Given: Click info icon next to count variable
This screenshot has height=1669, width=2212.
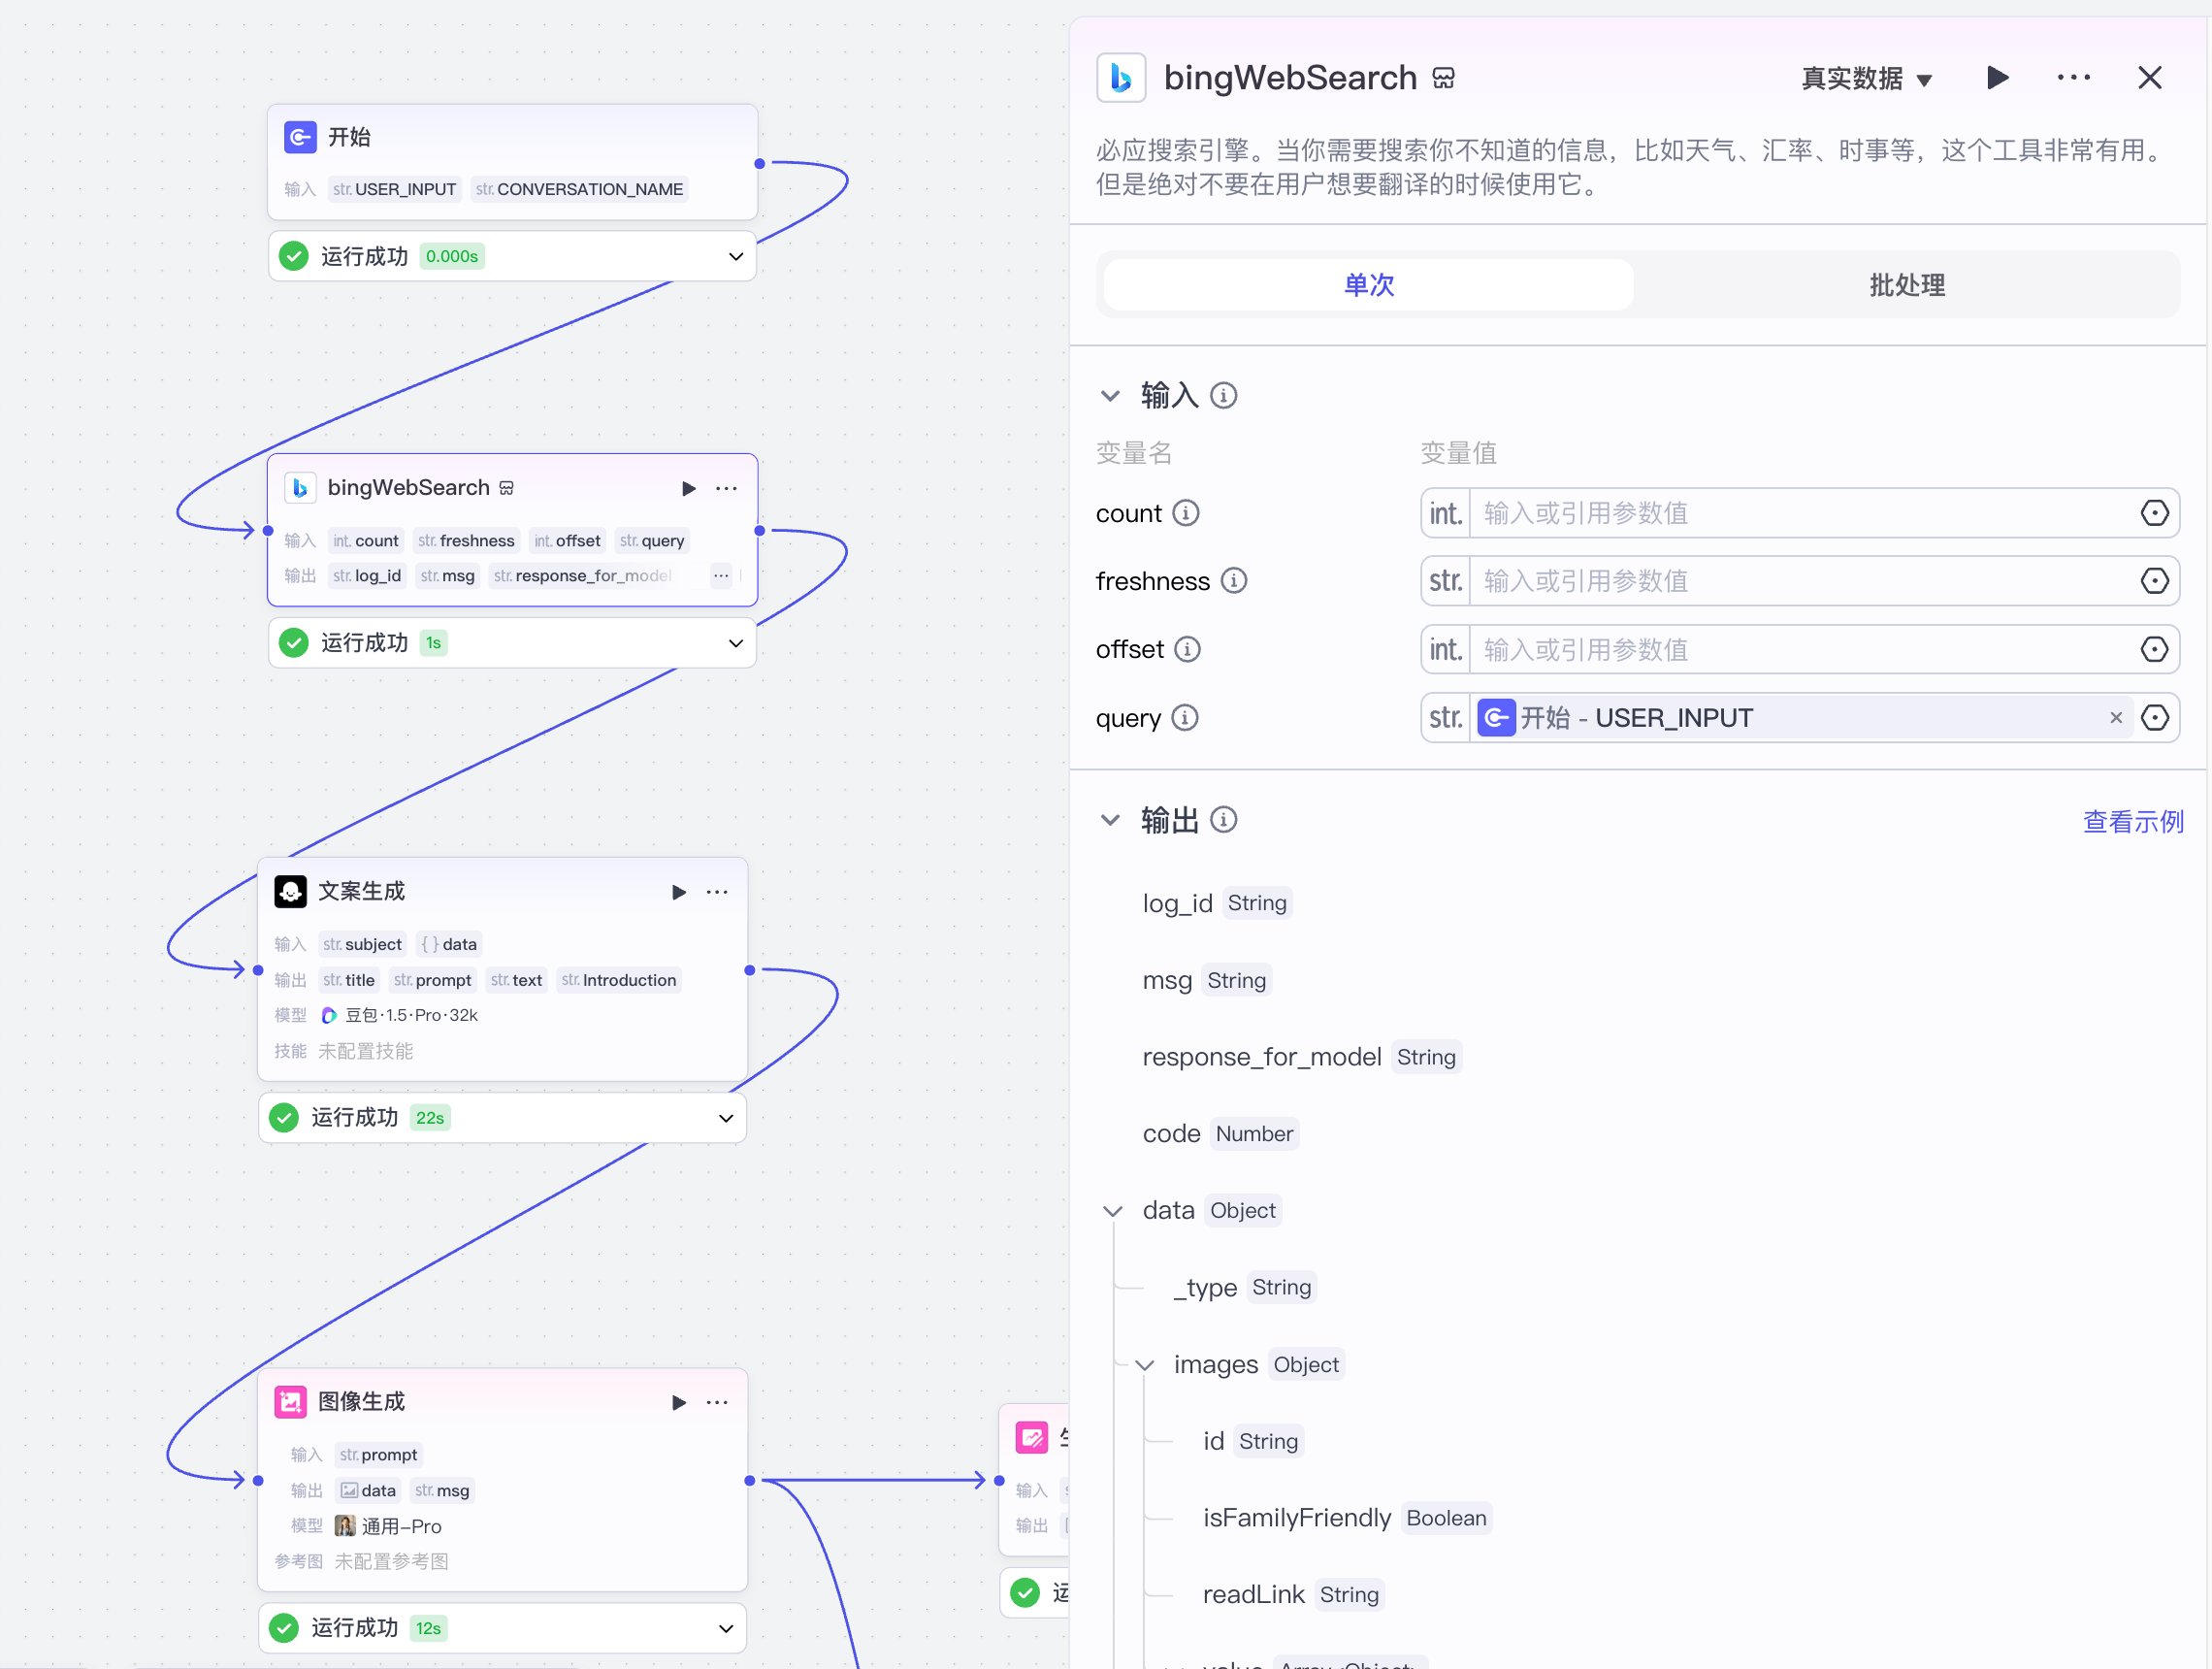Looking at the screenshot, I should pyautogui.click(x=1186, y=513).
